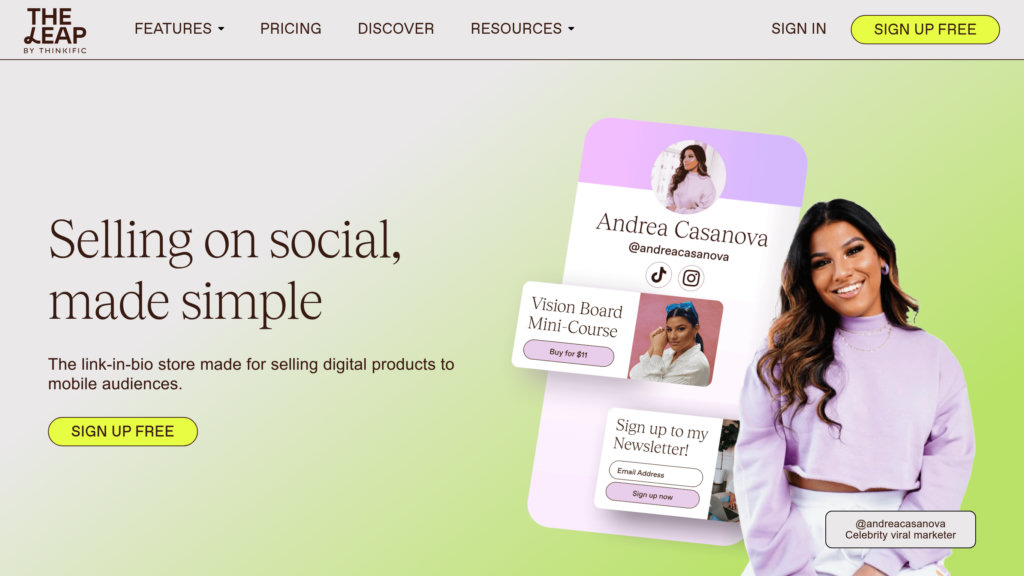Go to the Discover page
The height and width of the screenshot is (576, 1024).
396,29
